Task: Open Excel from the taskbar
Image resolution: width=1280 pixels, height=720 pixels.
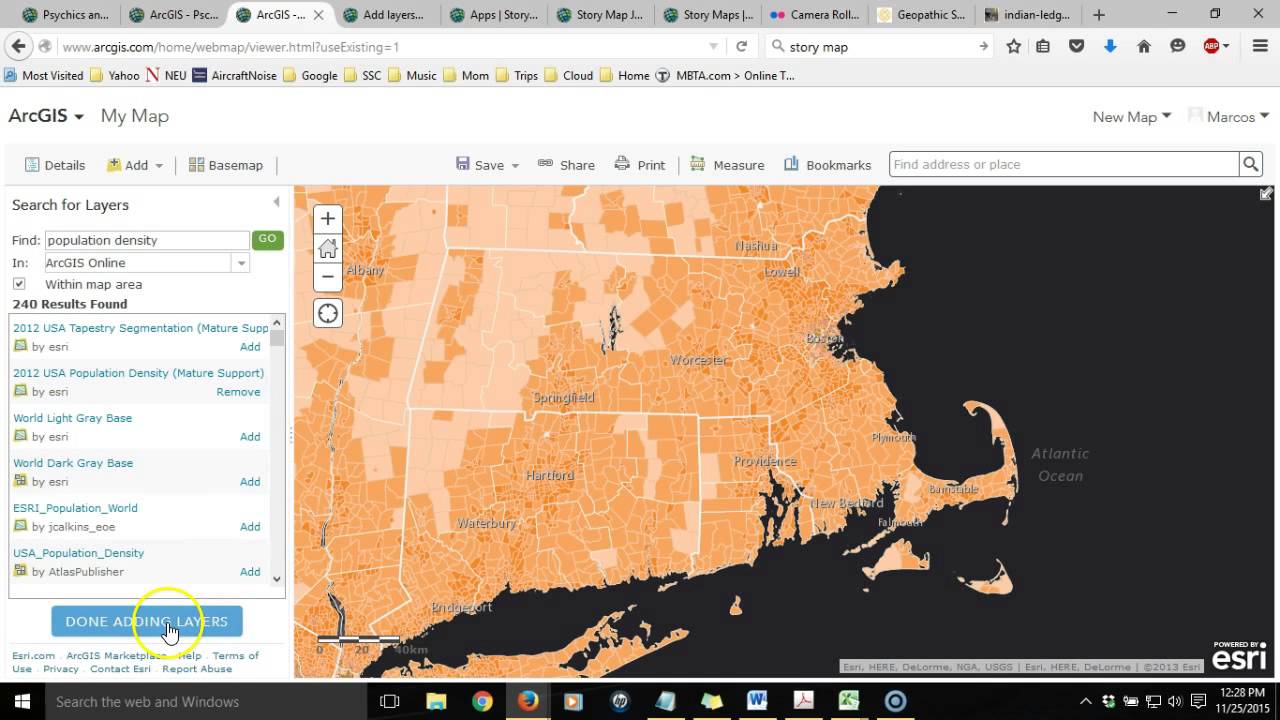Action: pyautogui.click(x=849, y=701)
